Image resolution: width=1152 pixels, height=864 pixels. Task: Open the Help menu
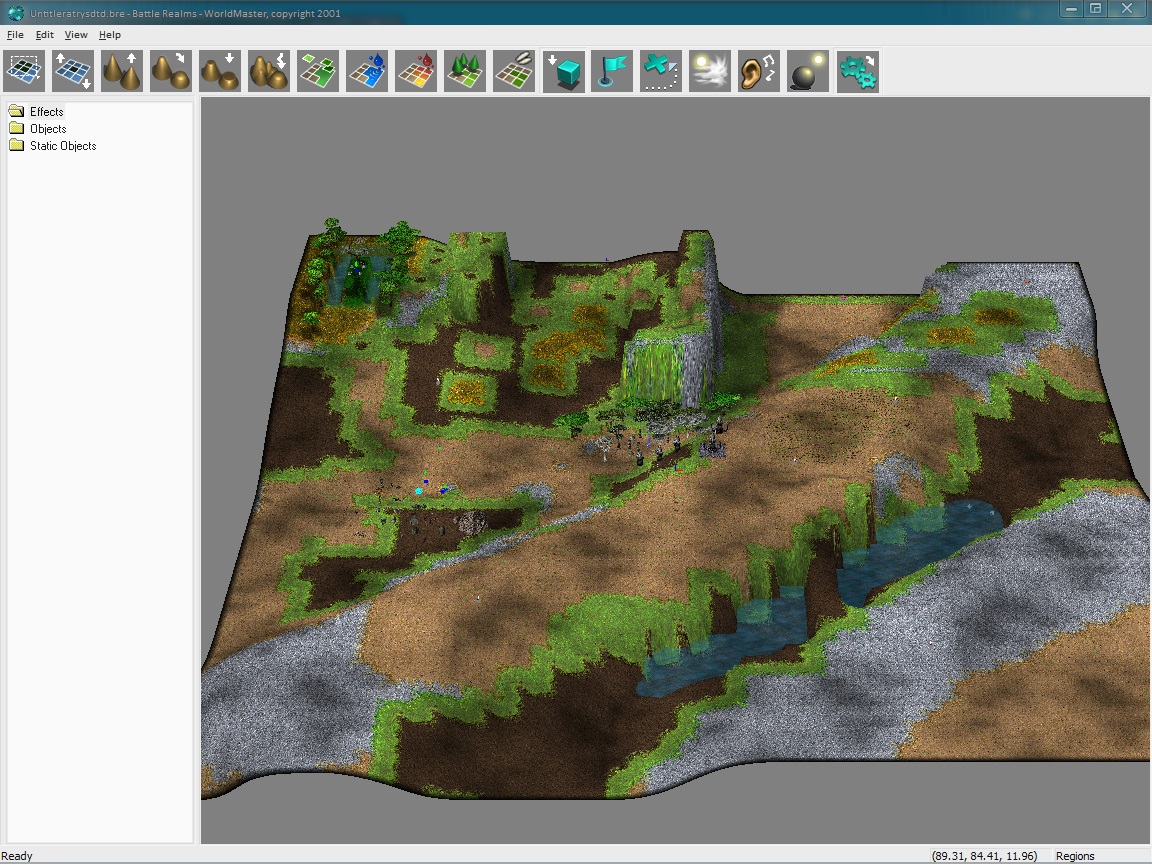click(109, 35)
